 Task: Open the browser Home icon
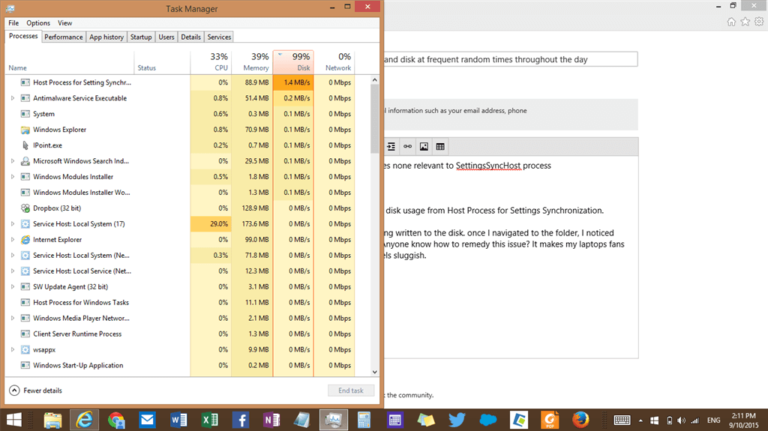coord(731,22)
